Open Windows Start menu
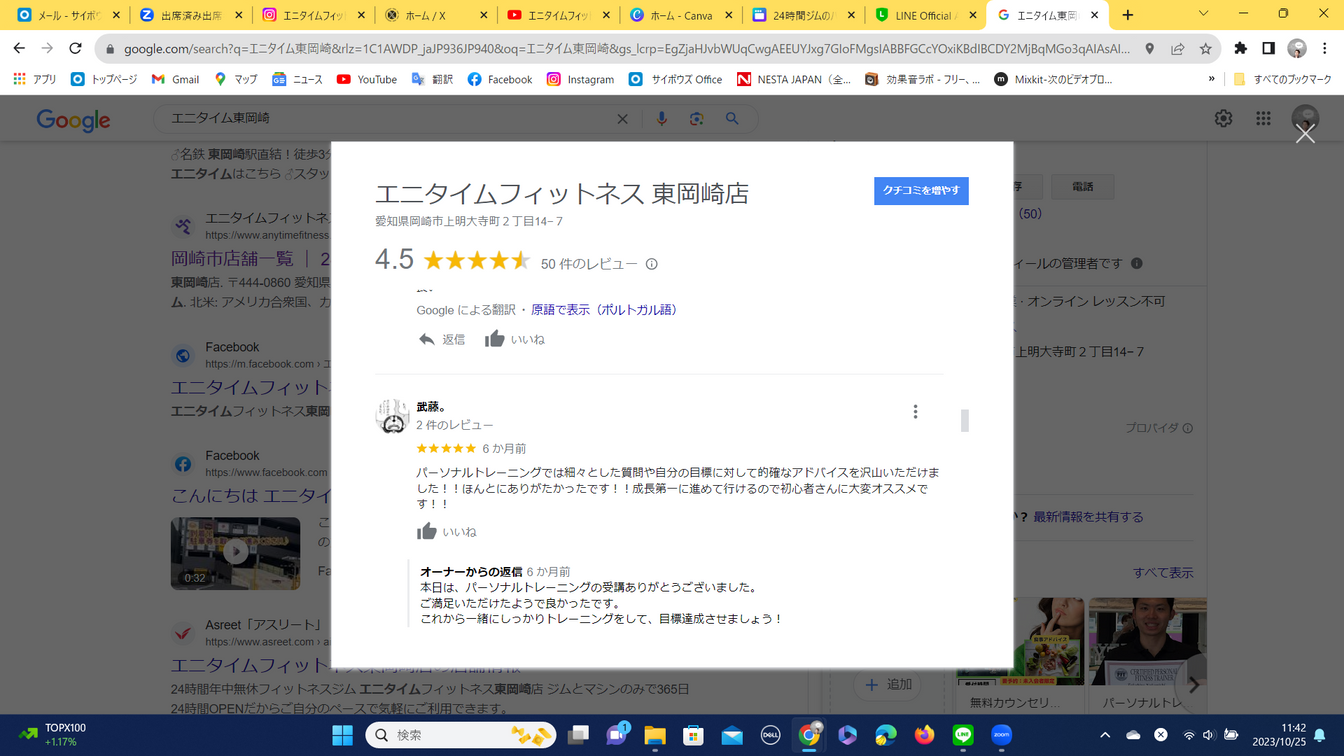Image resolution: width=1344 pixels, height=756 pixels. (342, 735)
